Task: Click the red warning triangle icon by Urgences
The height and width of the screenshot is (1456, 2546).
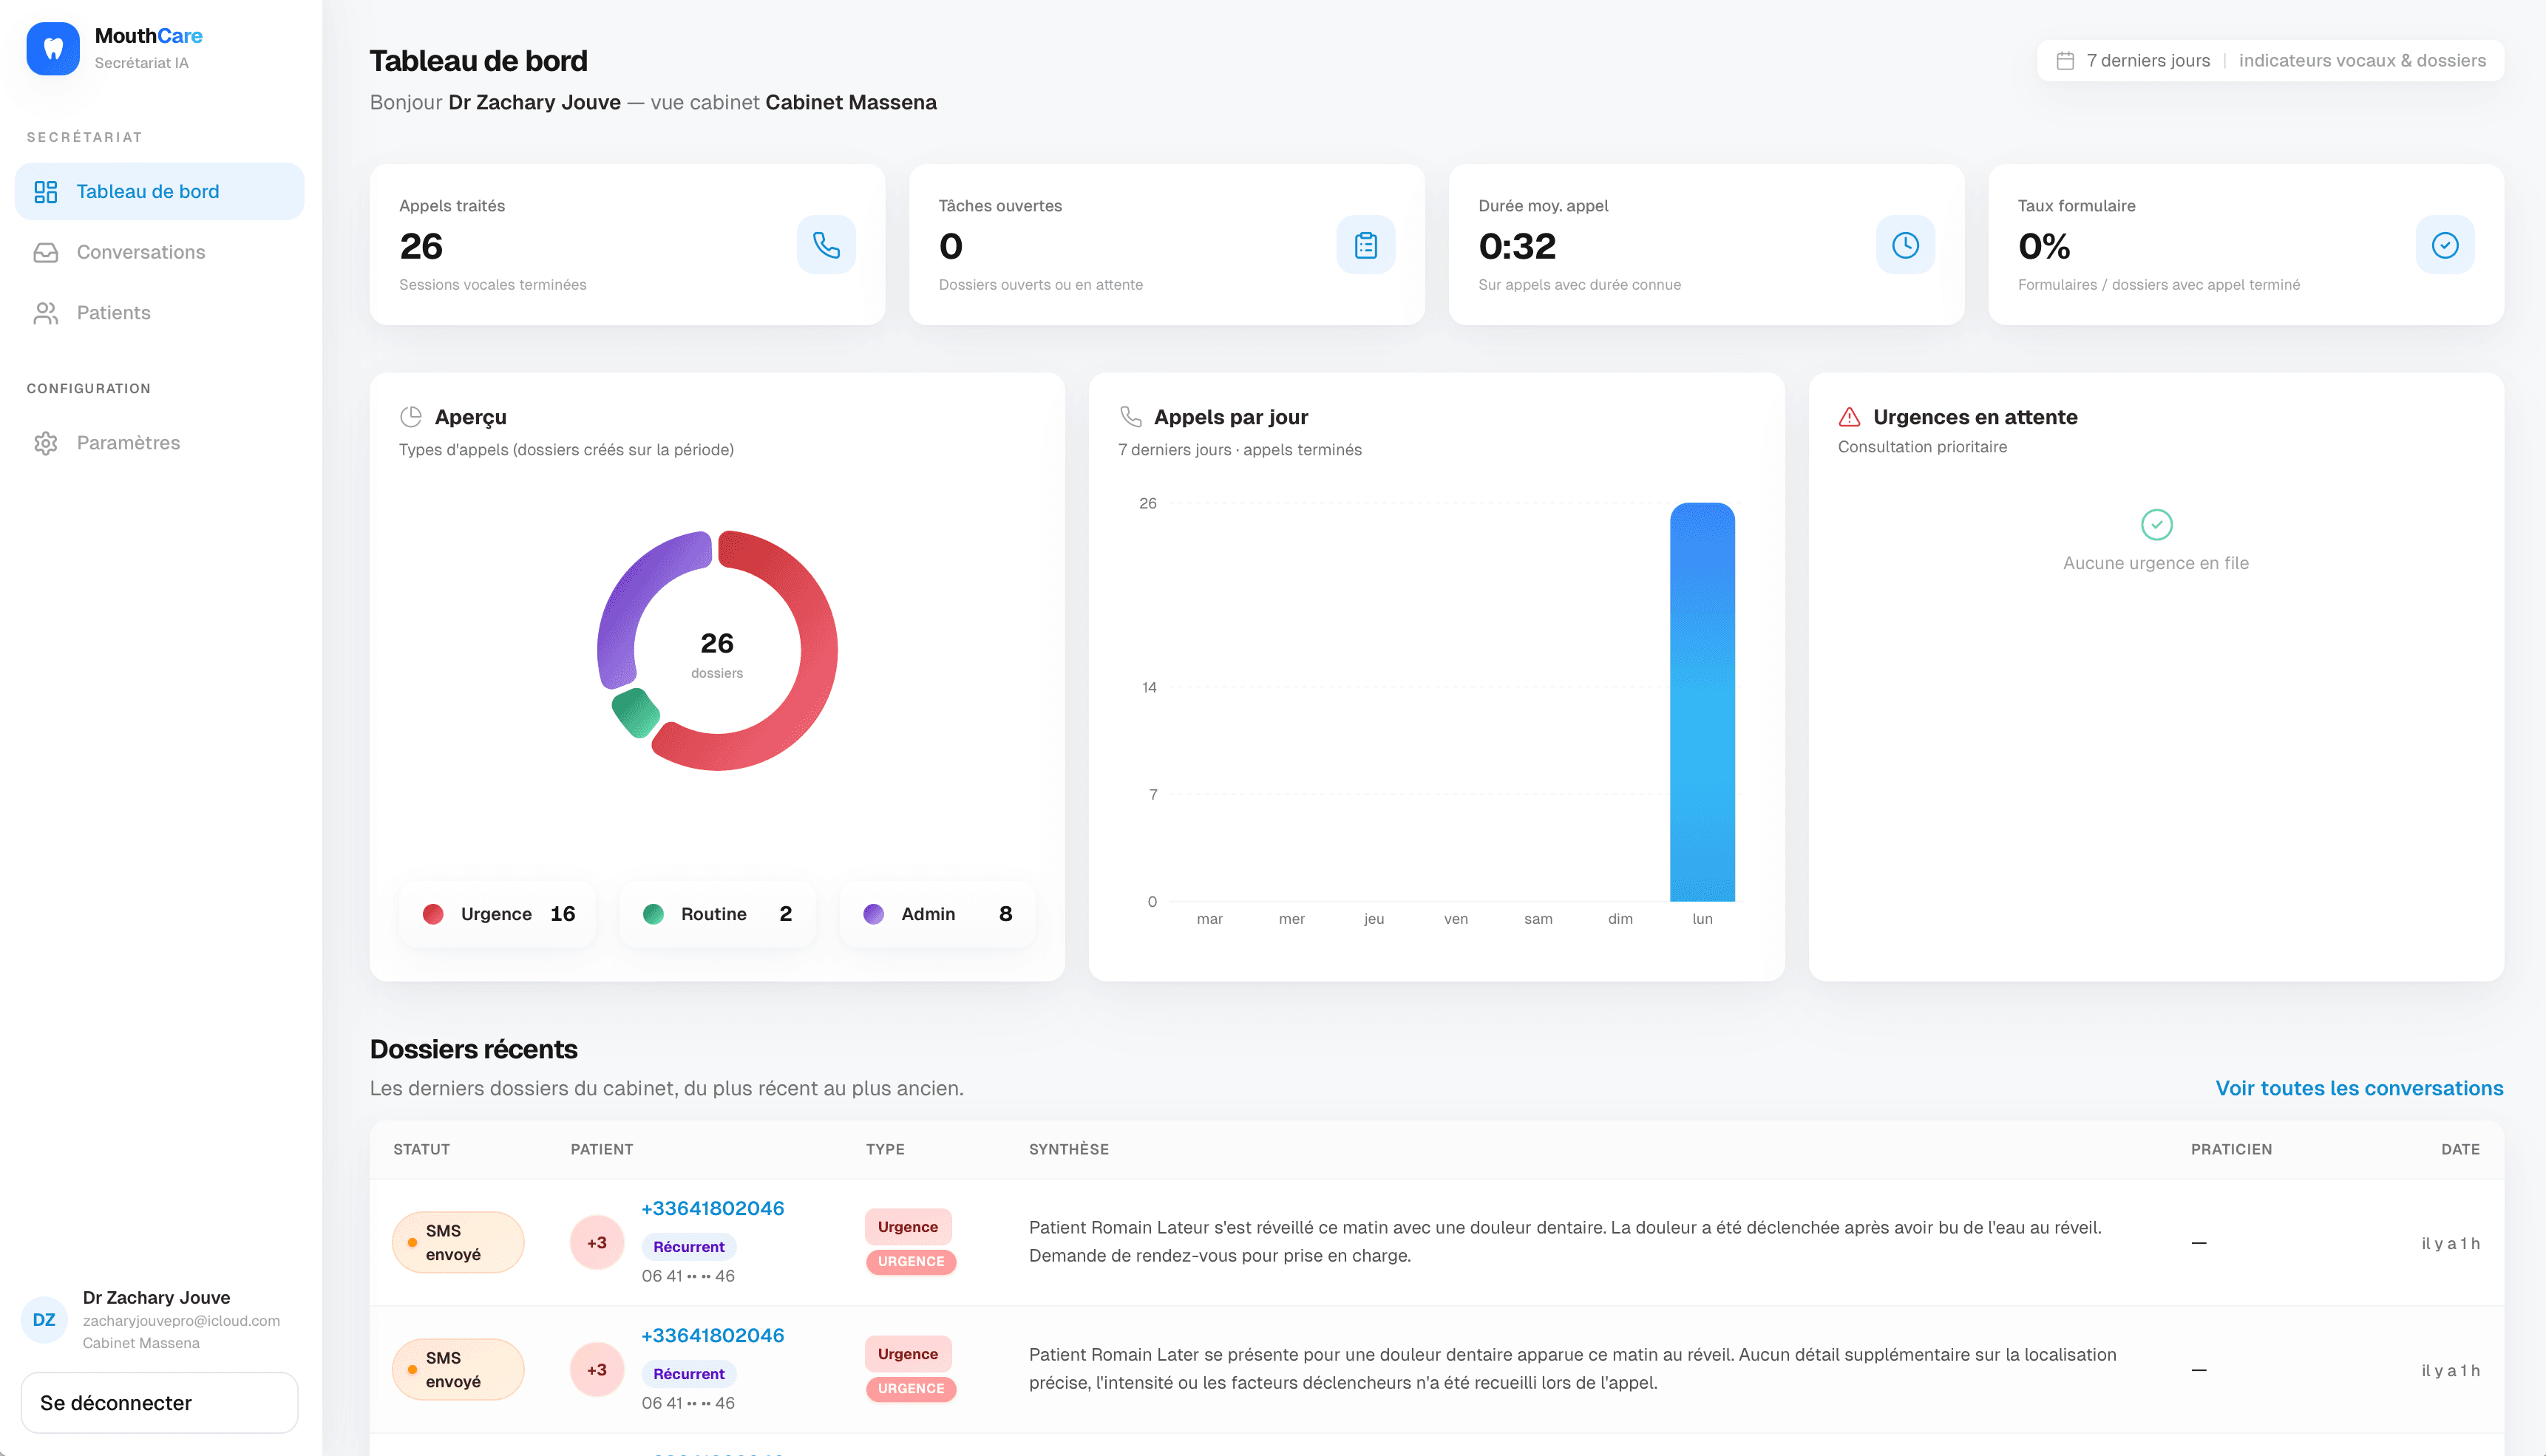Action: (1850, 417)
